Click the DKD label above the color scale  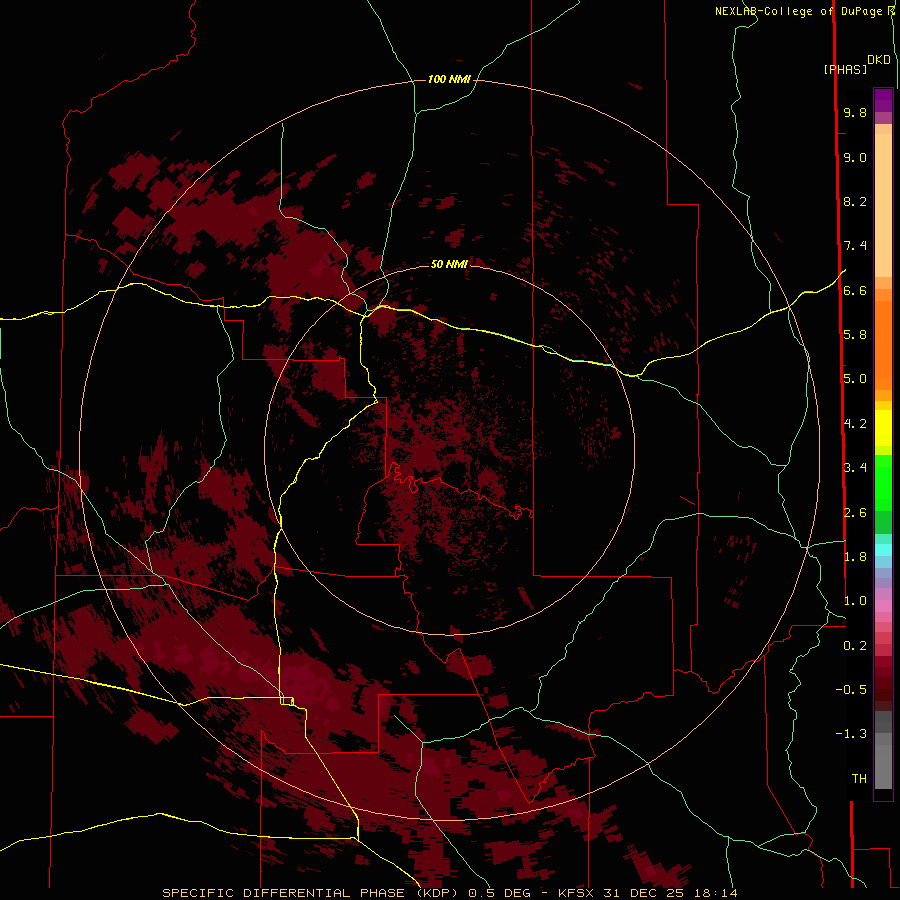coord(879,60)
